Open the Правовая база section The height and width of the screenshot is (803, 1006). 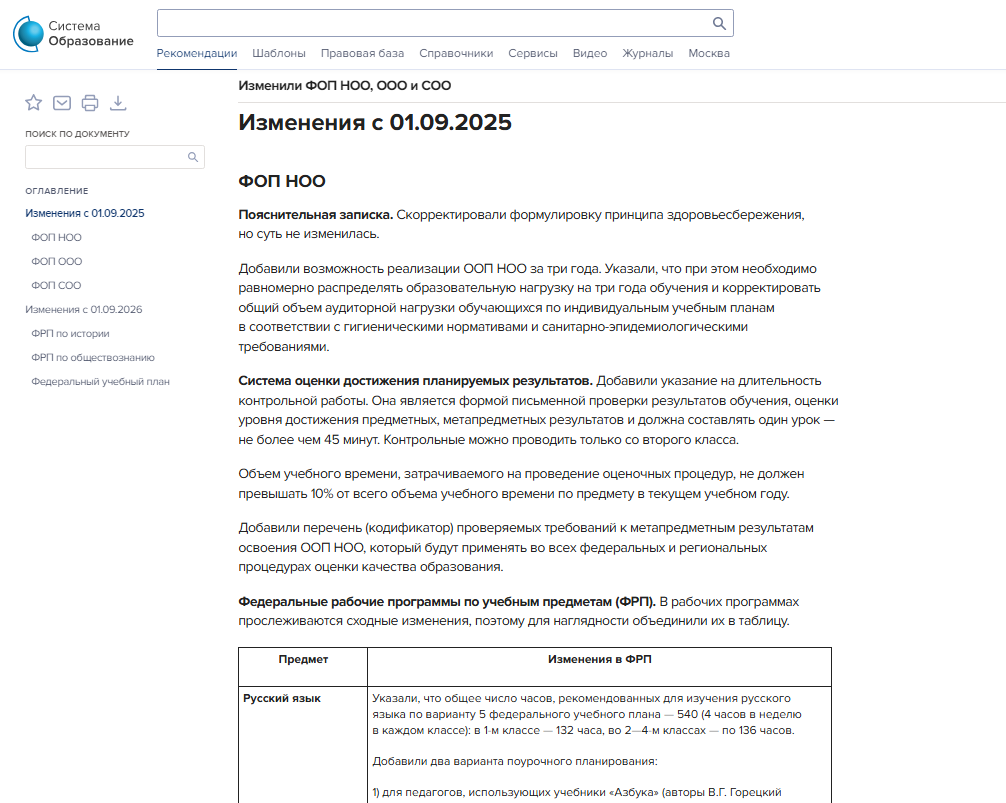point(362,53)
